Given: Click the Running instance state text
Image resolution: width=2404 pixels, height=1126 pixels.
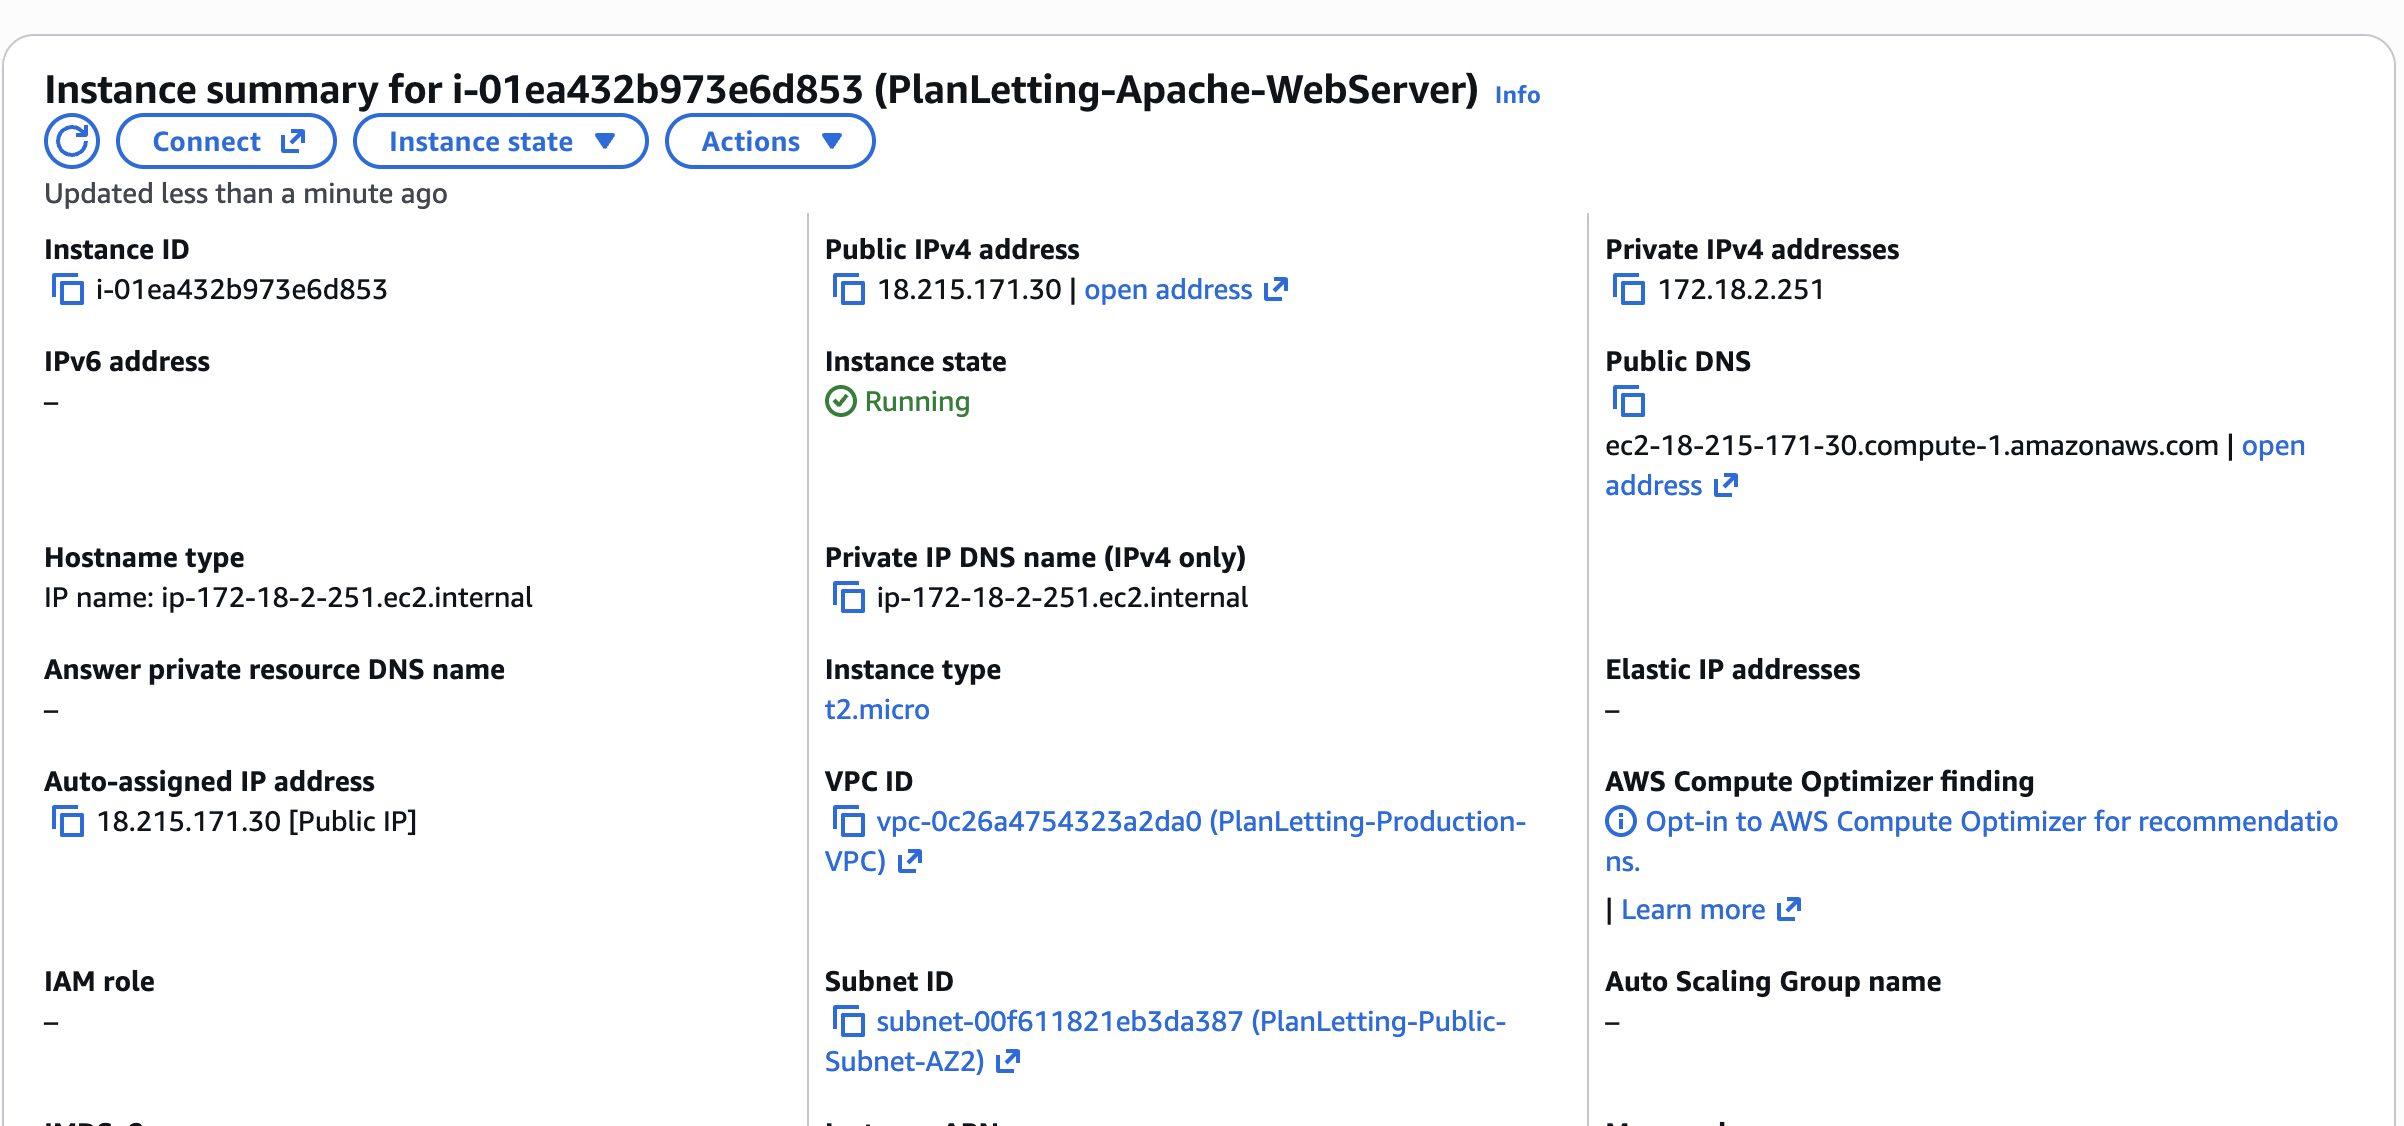Looking at the screenshot, I should 917,402.
